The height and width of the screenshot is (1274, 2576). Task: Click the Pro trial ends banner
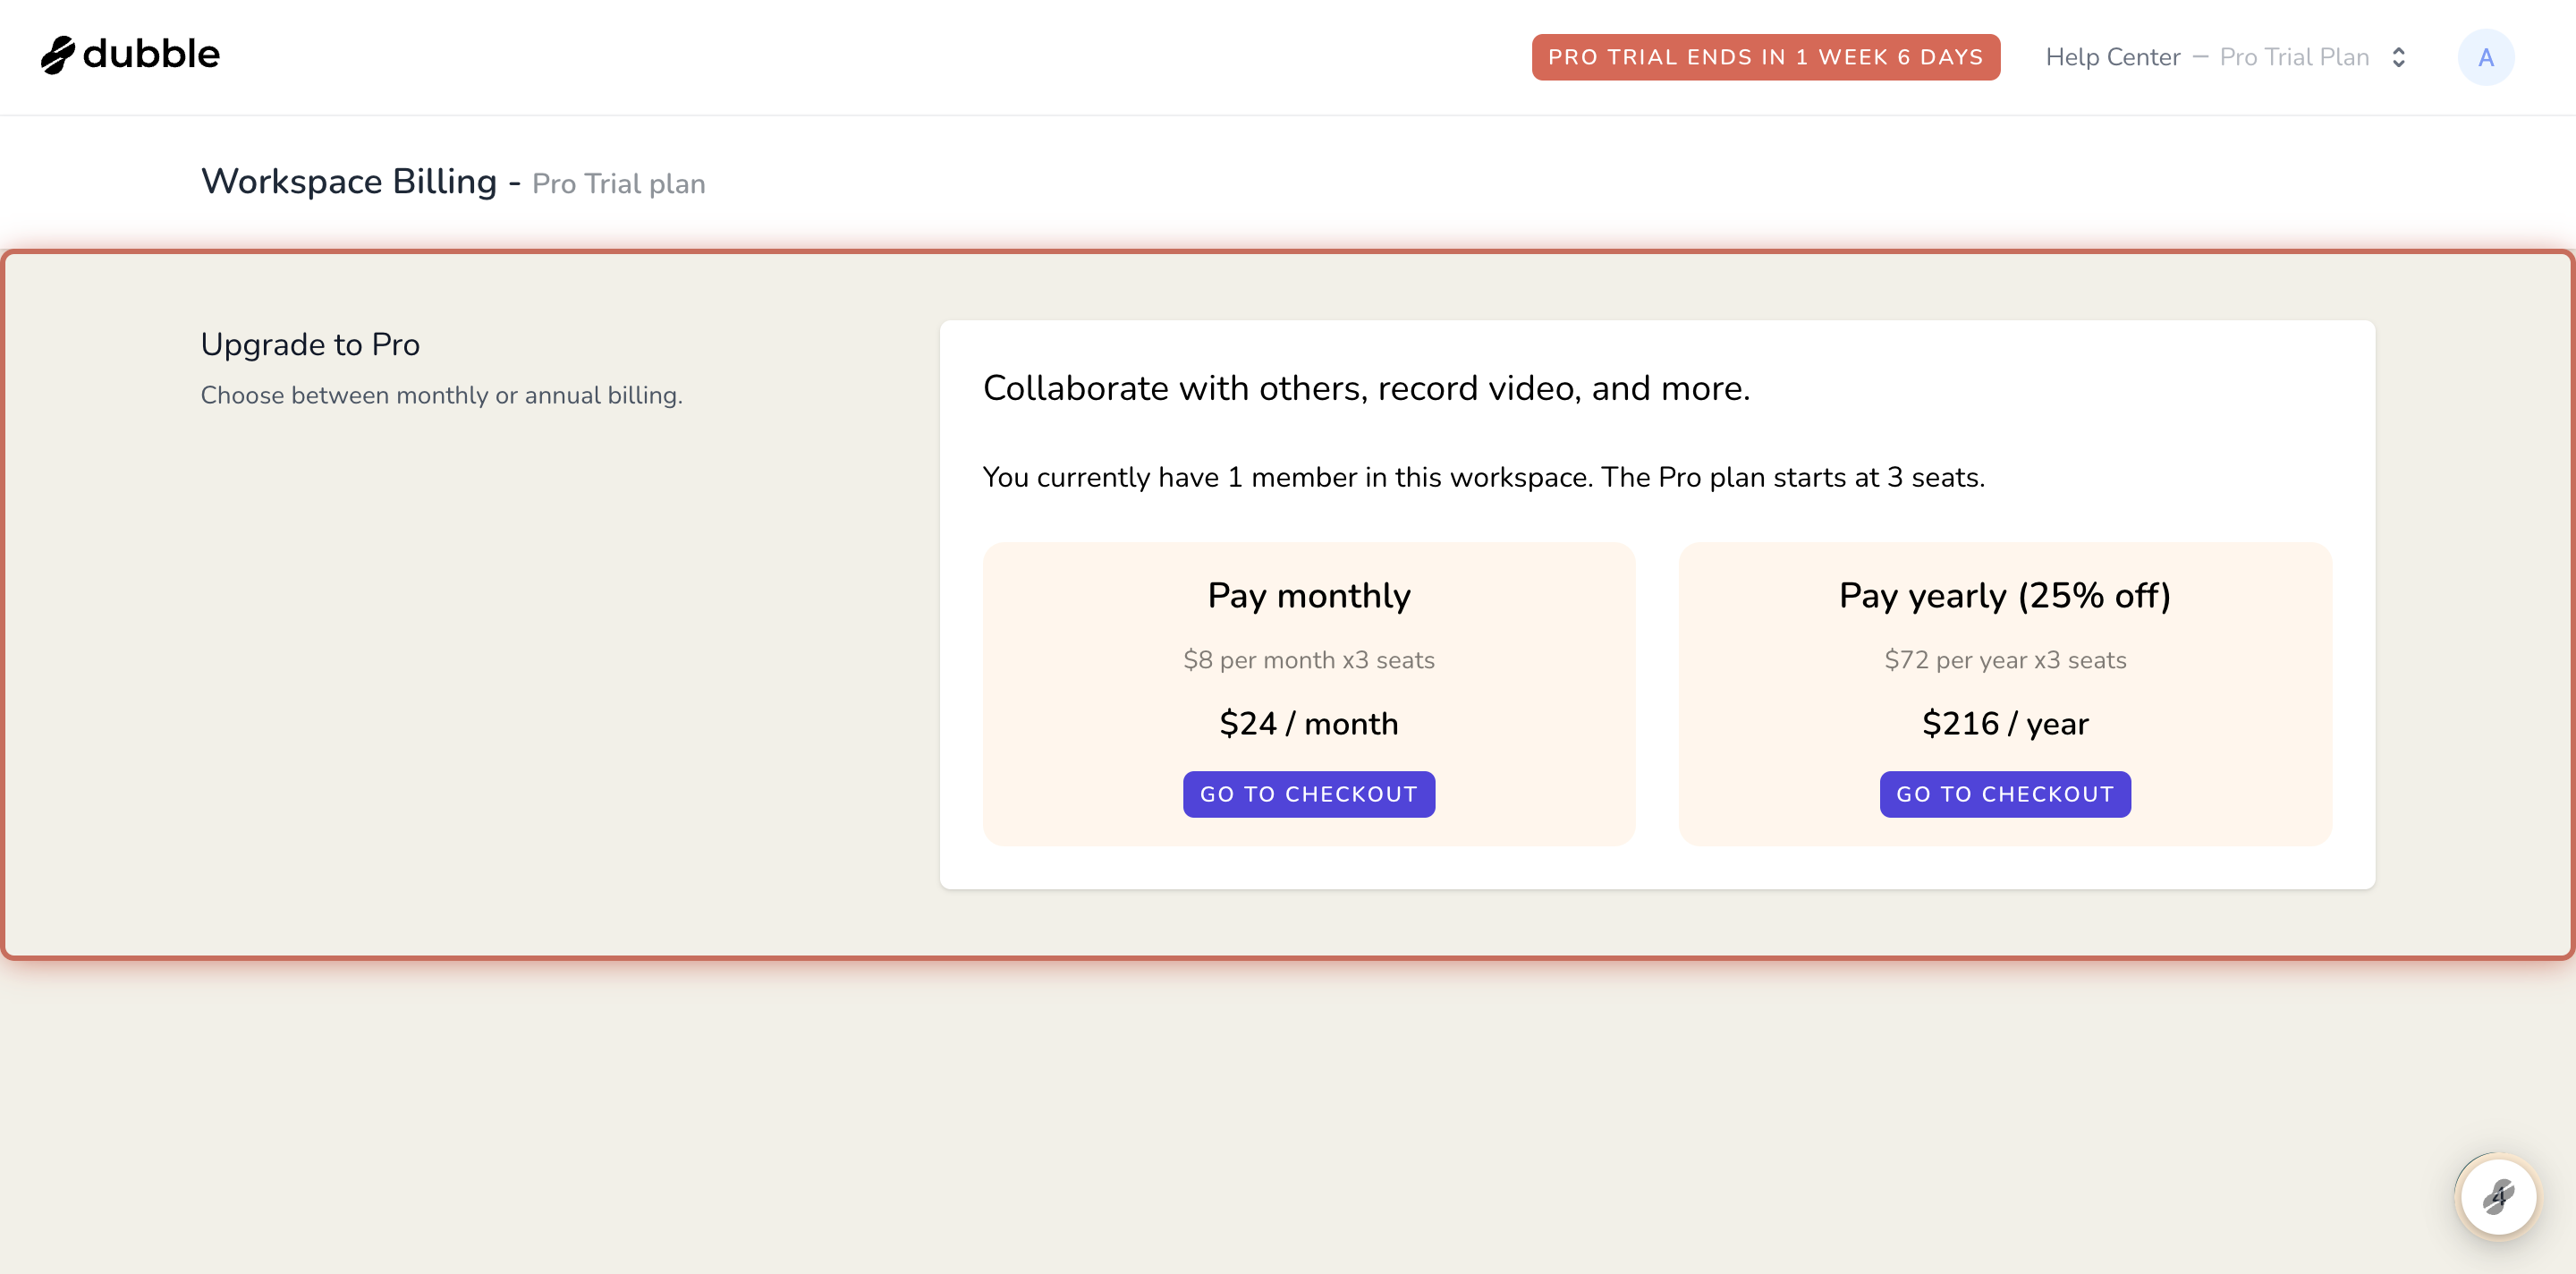click(x=1765, y=57)
